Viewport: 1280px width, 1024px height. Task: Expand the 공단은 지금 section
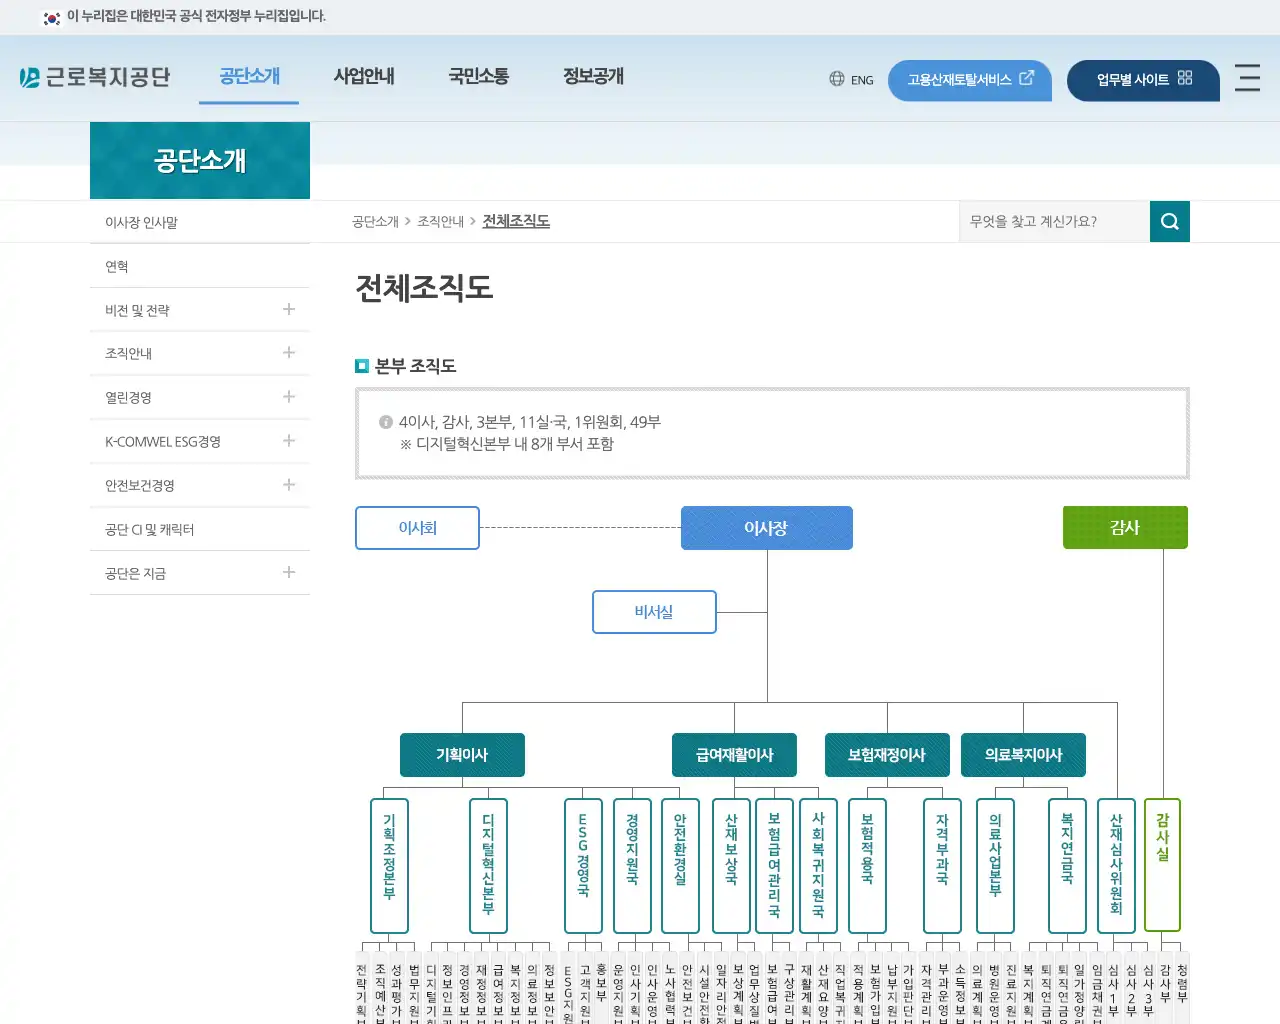tap(288, 573)
